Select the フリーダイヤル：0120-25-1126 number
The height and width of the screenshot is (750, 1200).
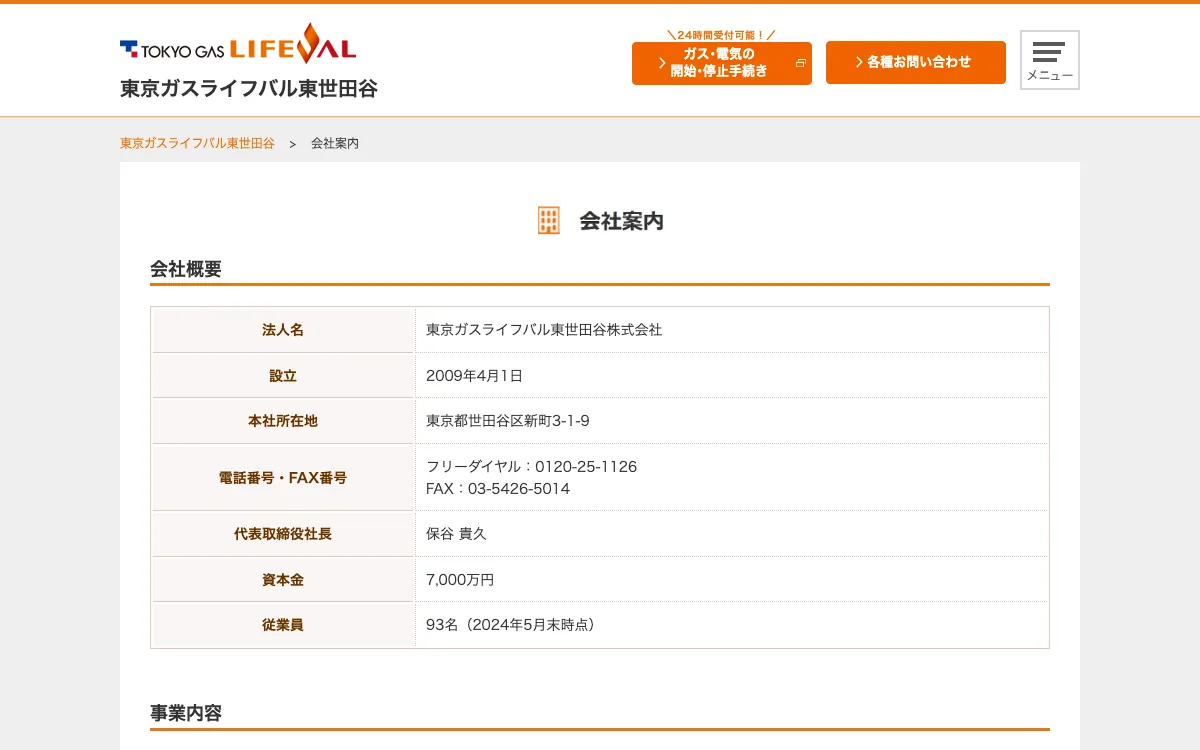click(531, 467)
